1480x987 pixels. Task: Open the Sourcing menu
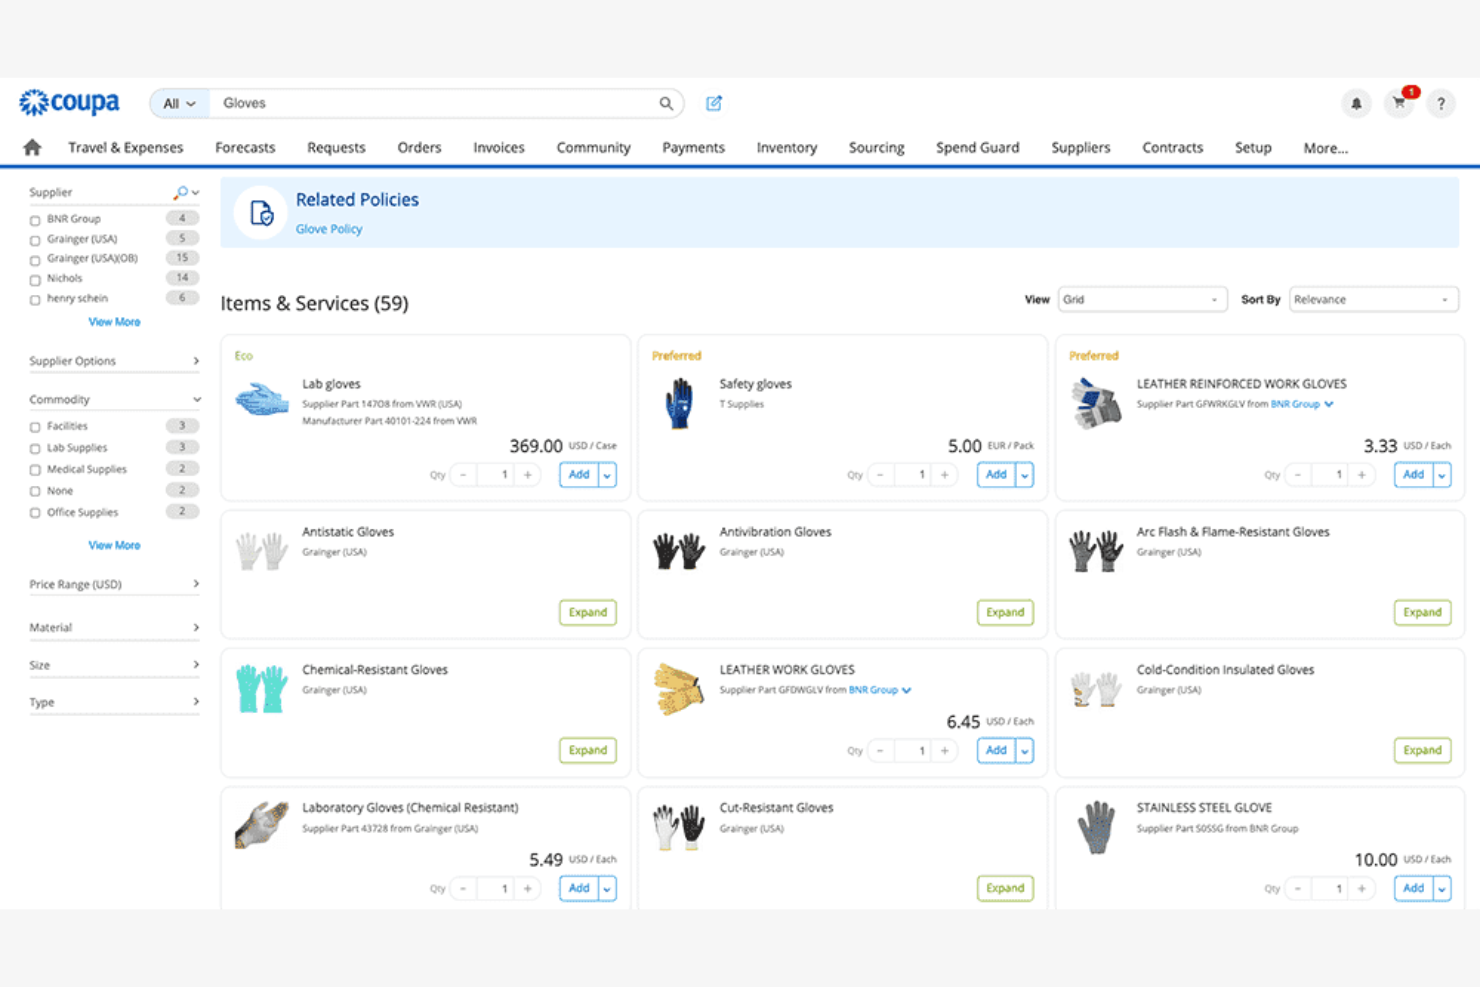(x=877, y=147)
